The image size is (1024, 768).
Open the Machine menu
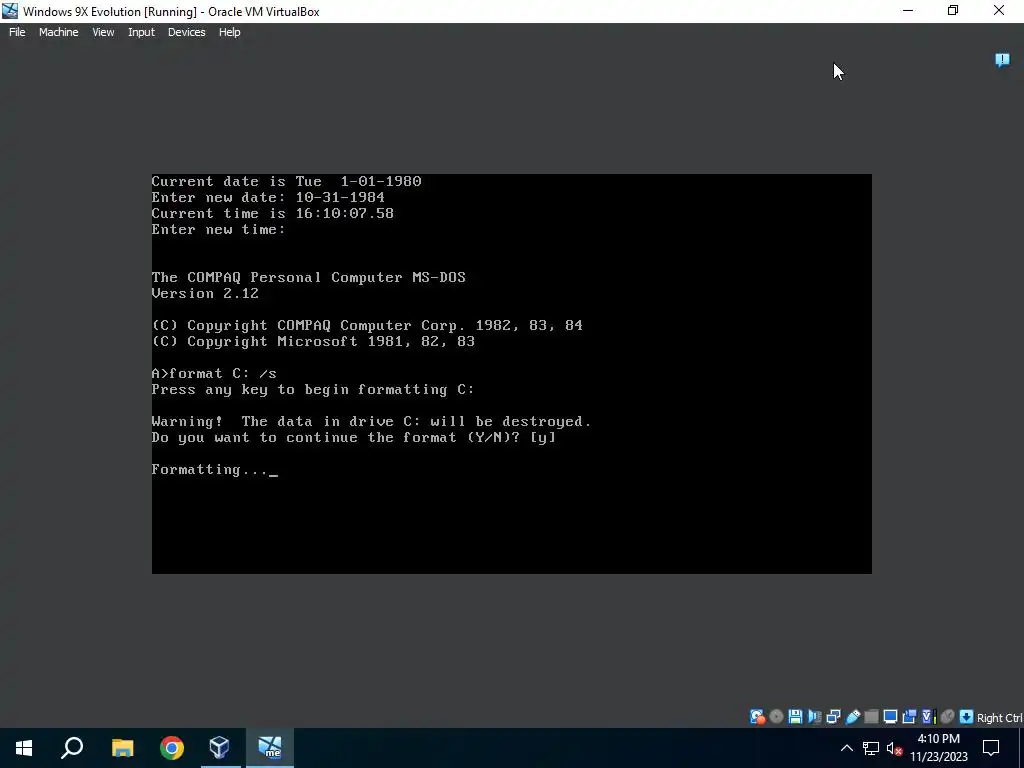(x=59, y=32)
